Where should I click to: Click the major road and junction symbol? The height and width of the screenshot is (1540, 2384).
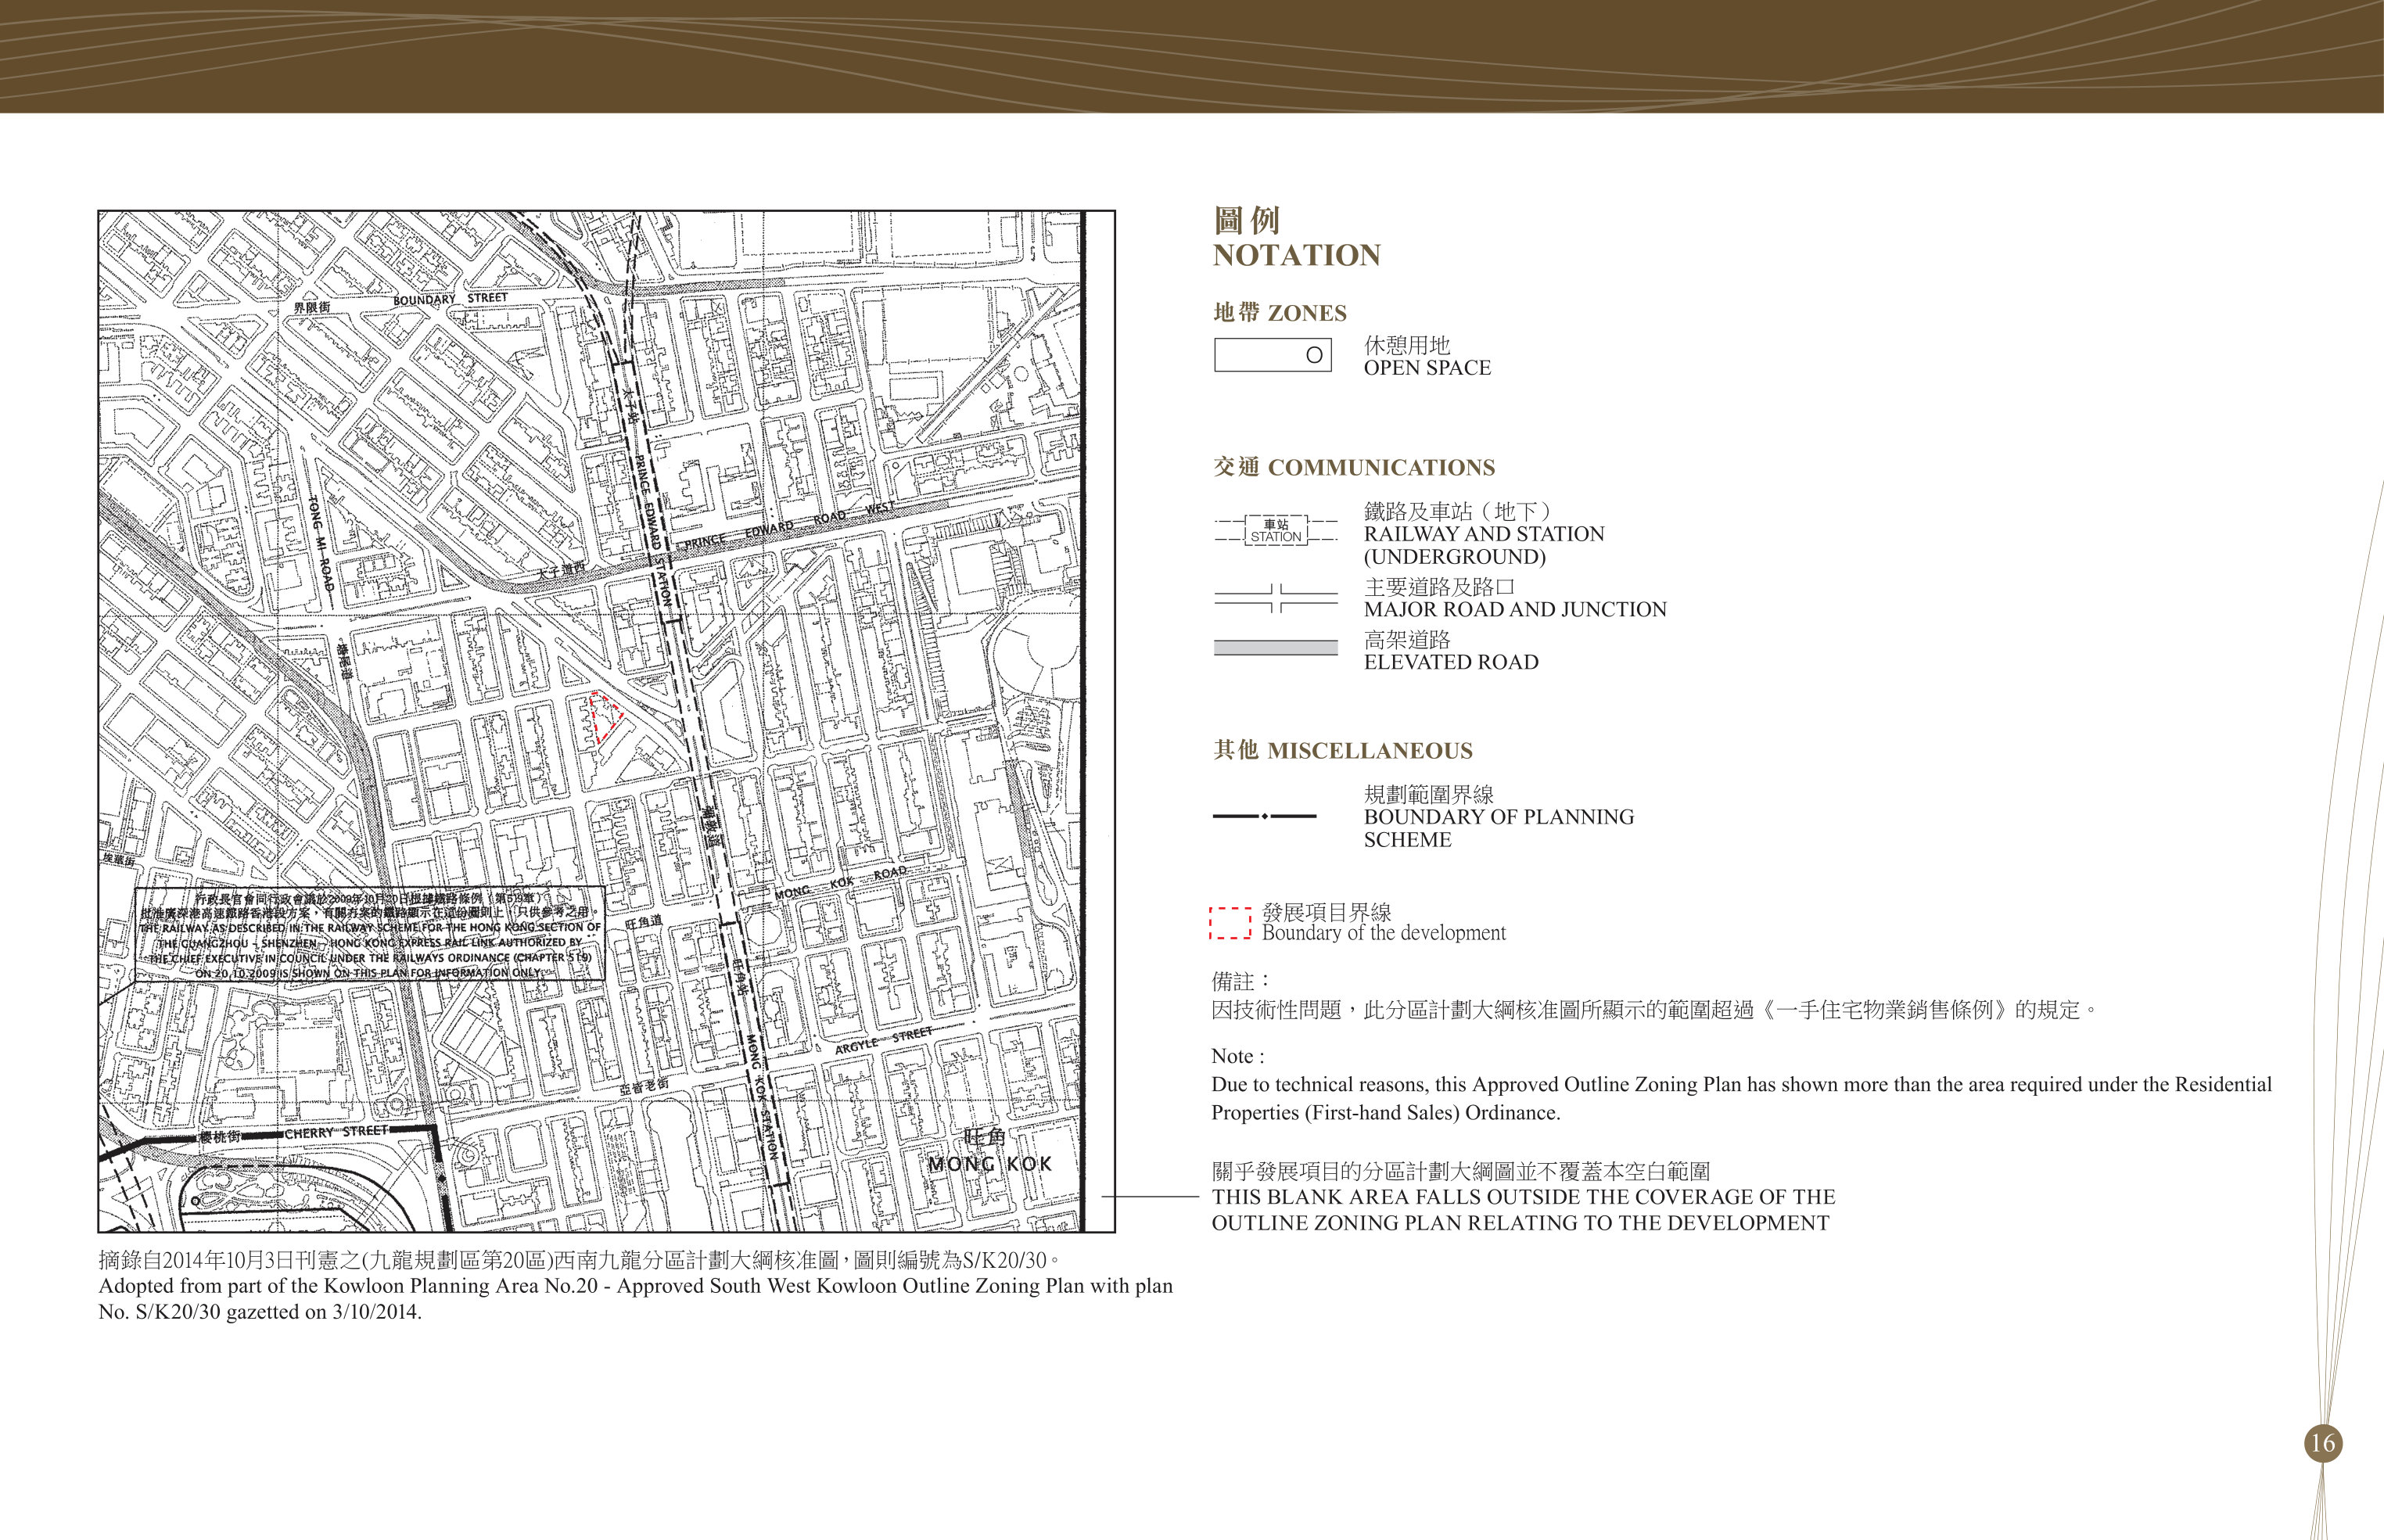coord(1276,598)
